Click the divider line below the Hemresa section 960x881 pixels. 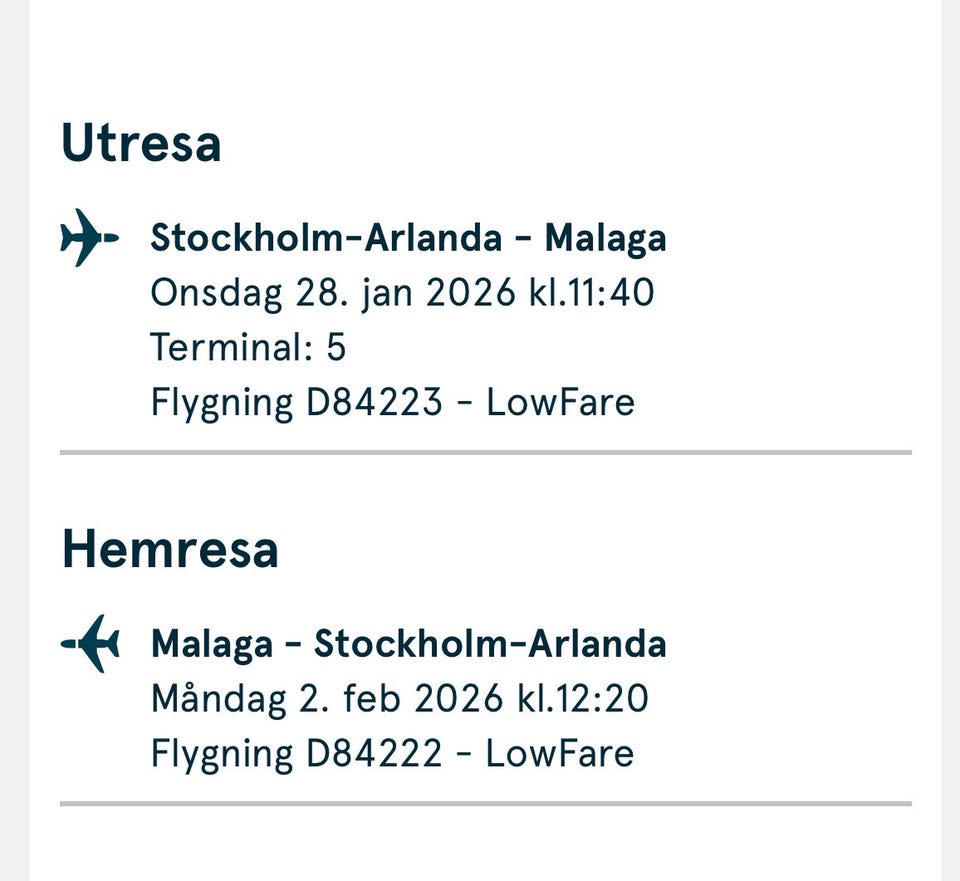pos(485,803)
